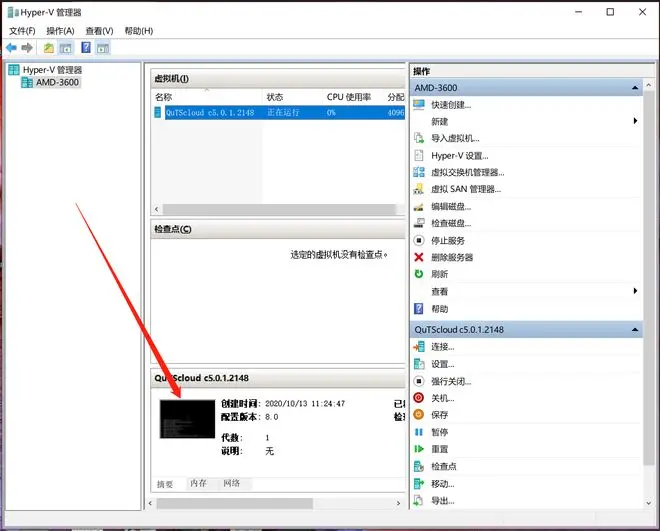The height and width of the screenshot is (531, 660).
Task: Click the Back arrow toolbar icon
Action: (x=11, y=48)
